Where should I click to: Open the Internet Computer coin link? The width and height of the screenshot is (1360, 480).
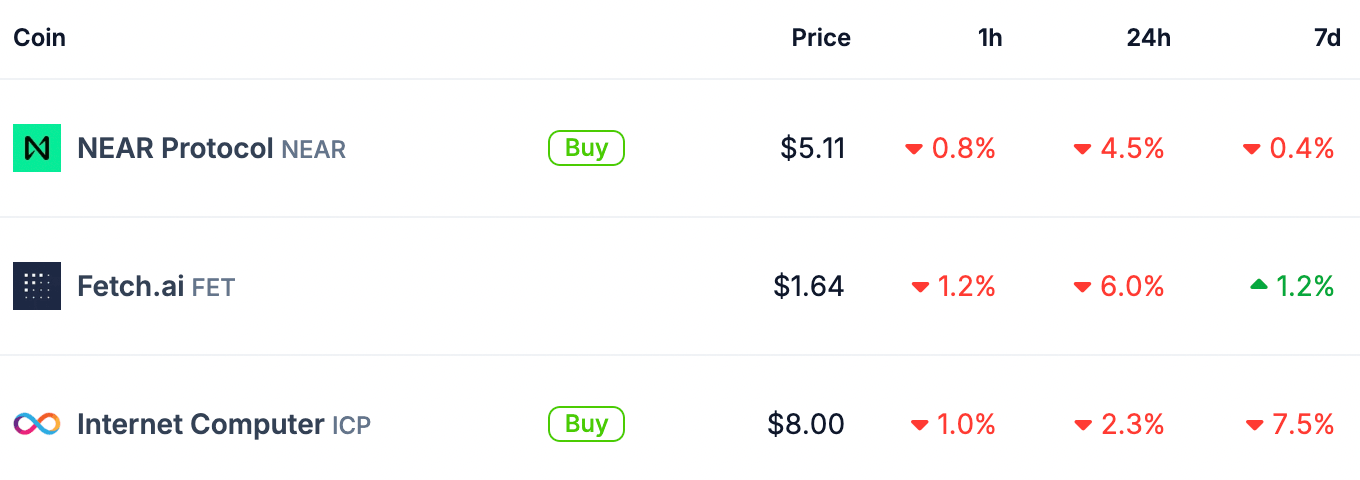tap(200, 424)
